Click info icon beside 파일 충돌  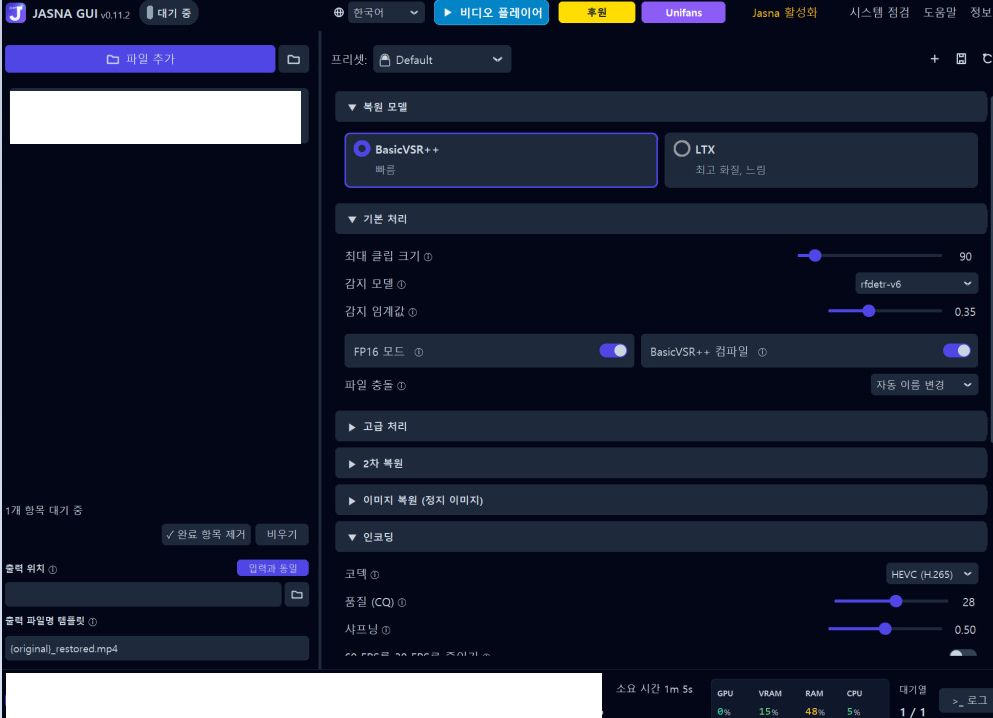pos(402,386)
